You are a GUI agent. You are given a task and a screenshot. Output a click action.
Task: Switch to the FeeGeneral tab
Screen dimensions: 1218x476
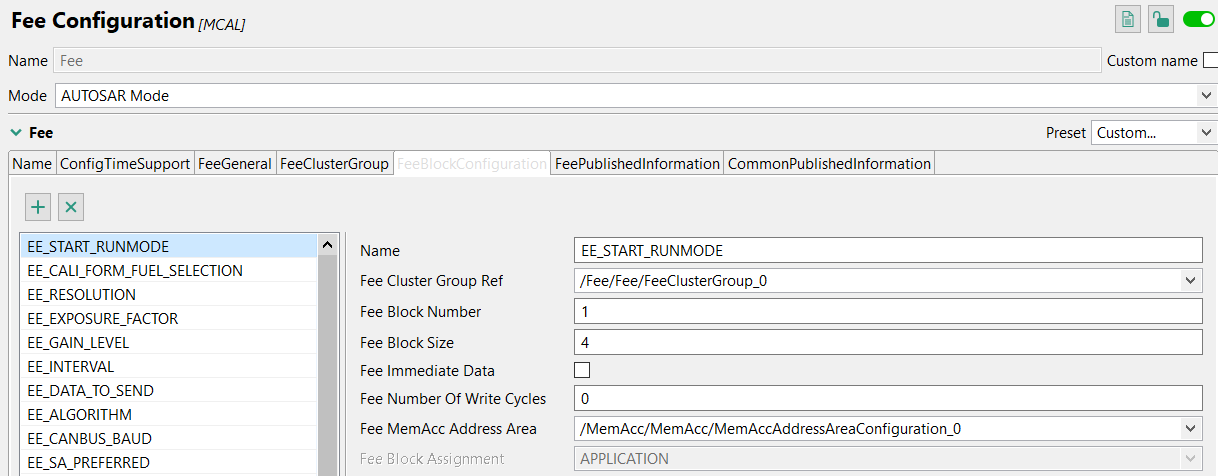coord(235,163)
